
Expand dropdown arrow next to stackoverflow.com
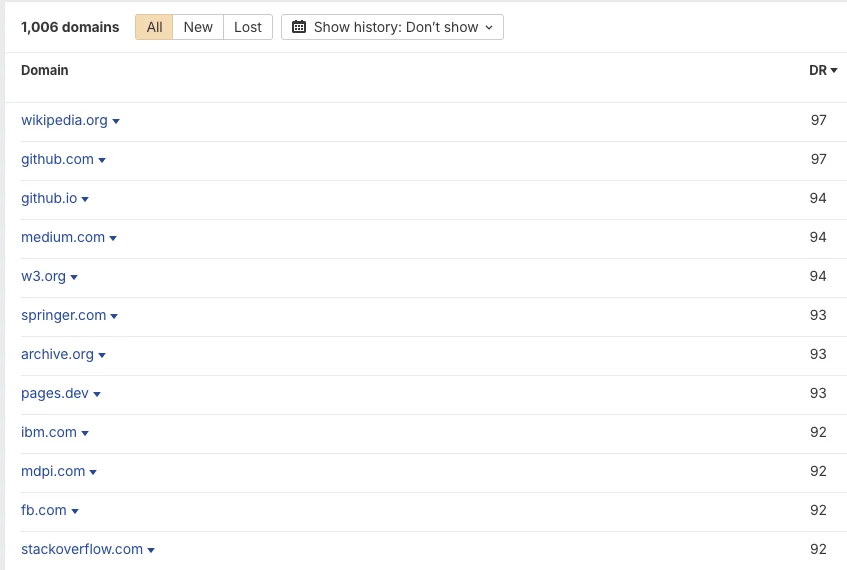(151, 551)
